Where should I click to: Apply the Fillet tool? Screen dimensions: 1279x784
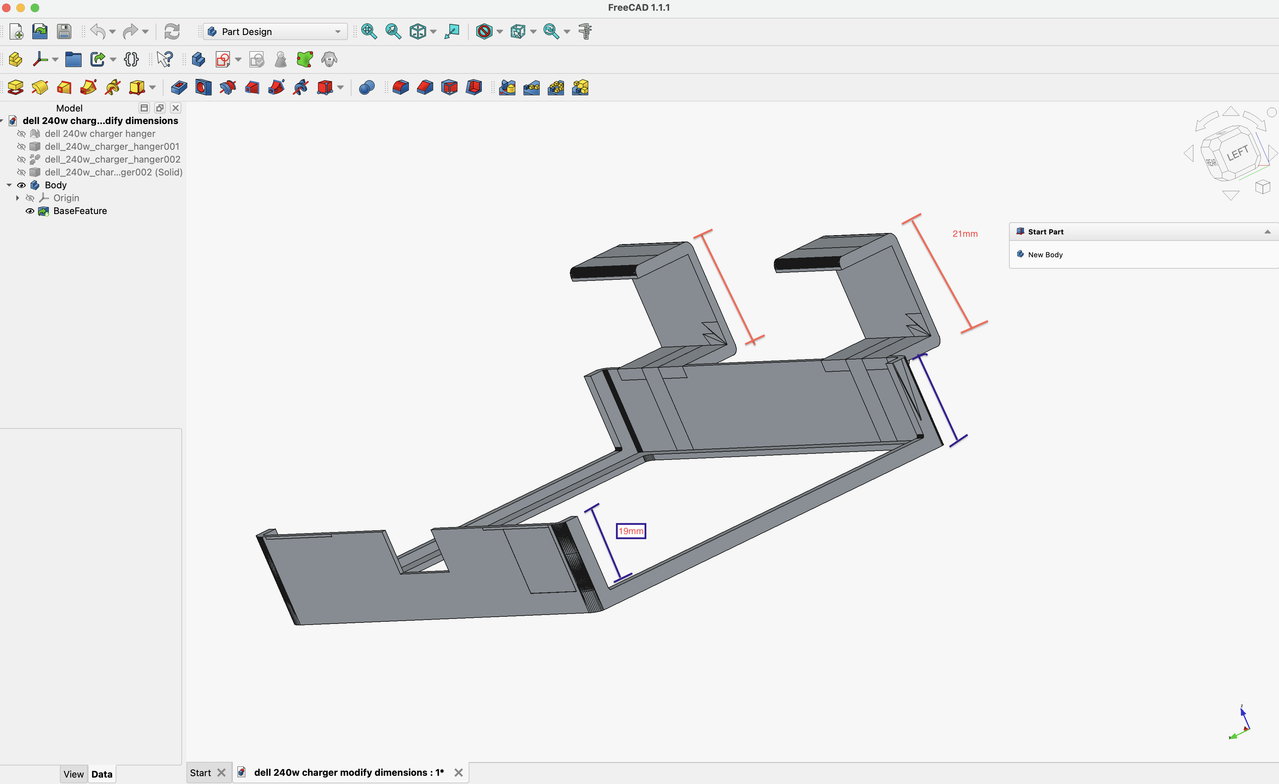tap(401, 88)
